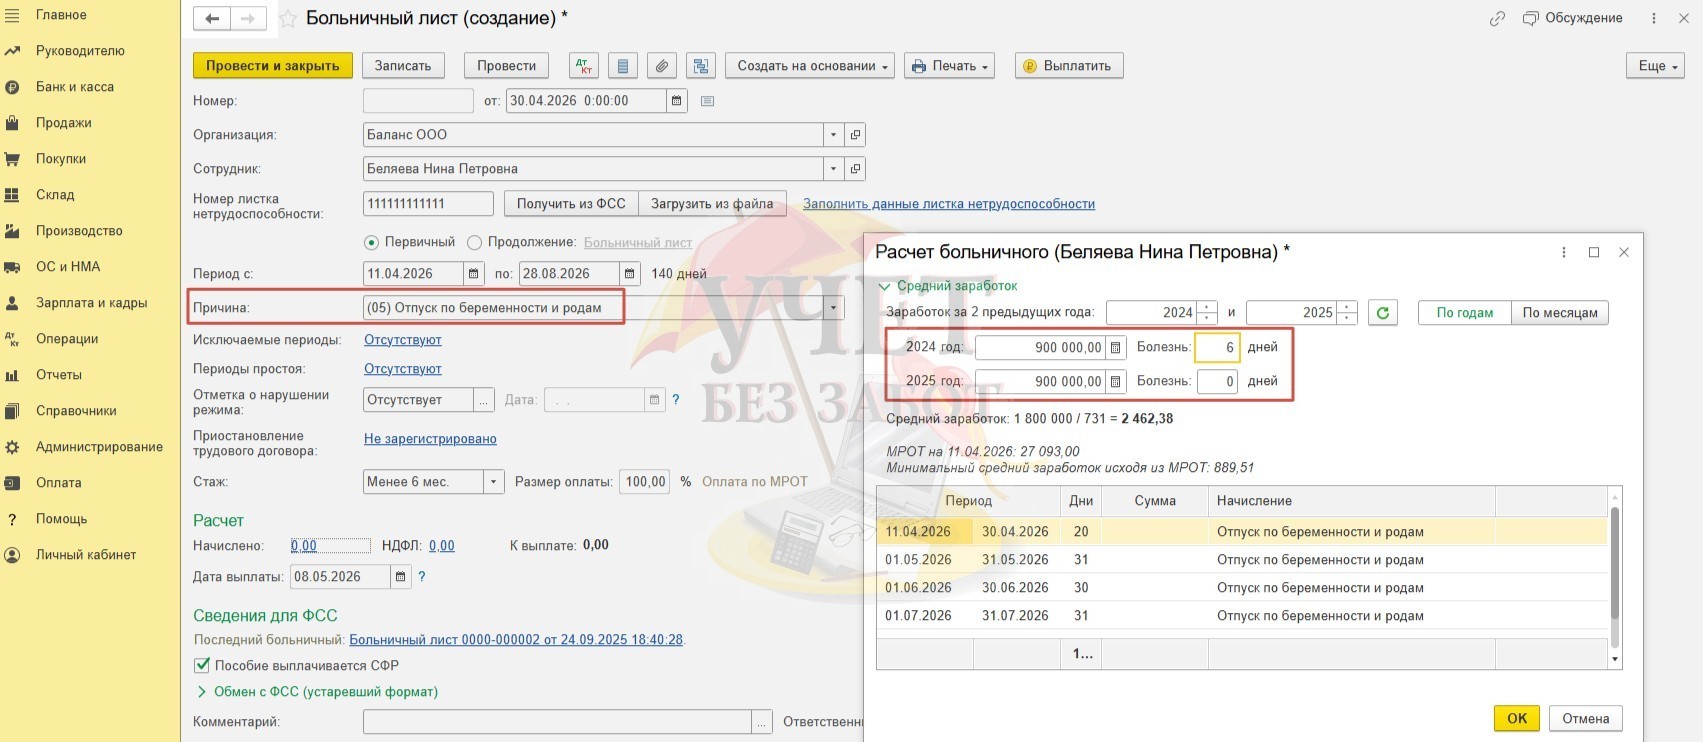Image resolution: width=1703 pixels, height=742 pixels.
Task: Click the green refresh earnings icon
Action: (1383, 313)
